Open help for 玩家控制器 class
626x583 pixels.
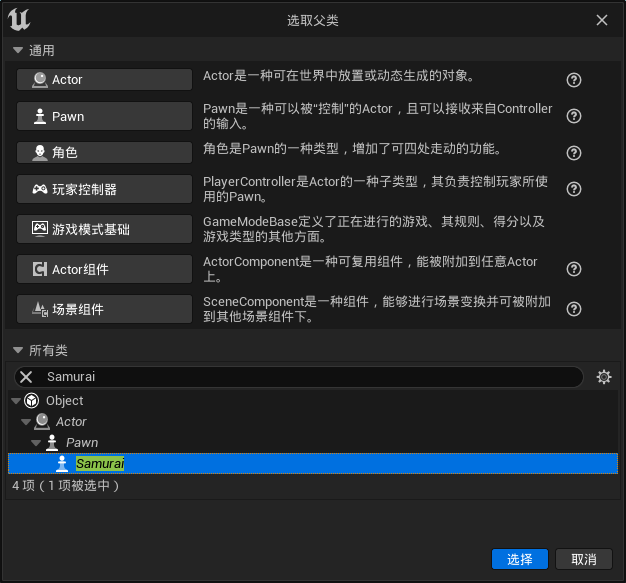574,189
